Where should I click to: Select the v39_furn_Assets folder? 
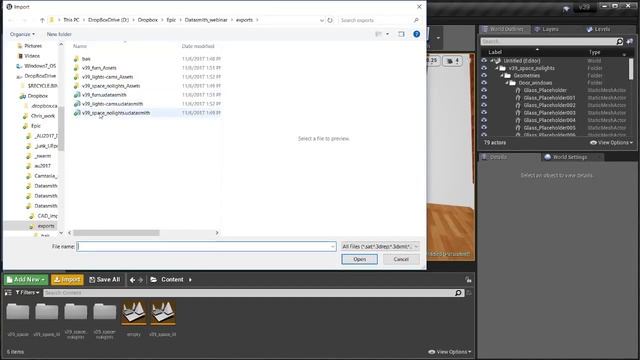99,68
